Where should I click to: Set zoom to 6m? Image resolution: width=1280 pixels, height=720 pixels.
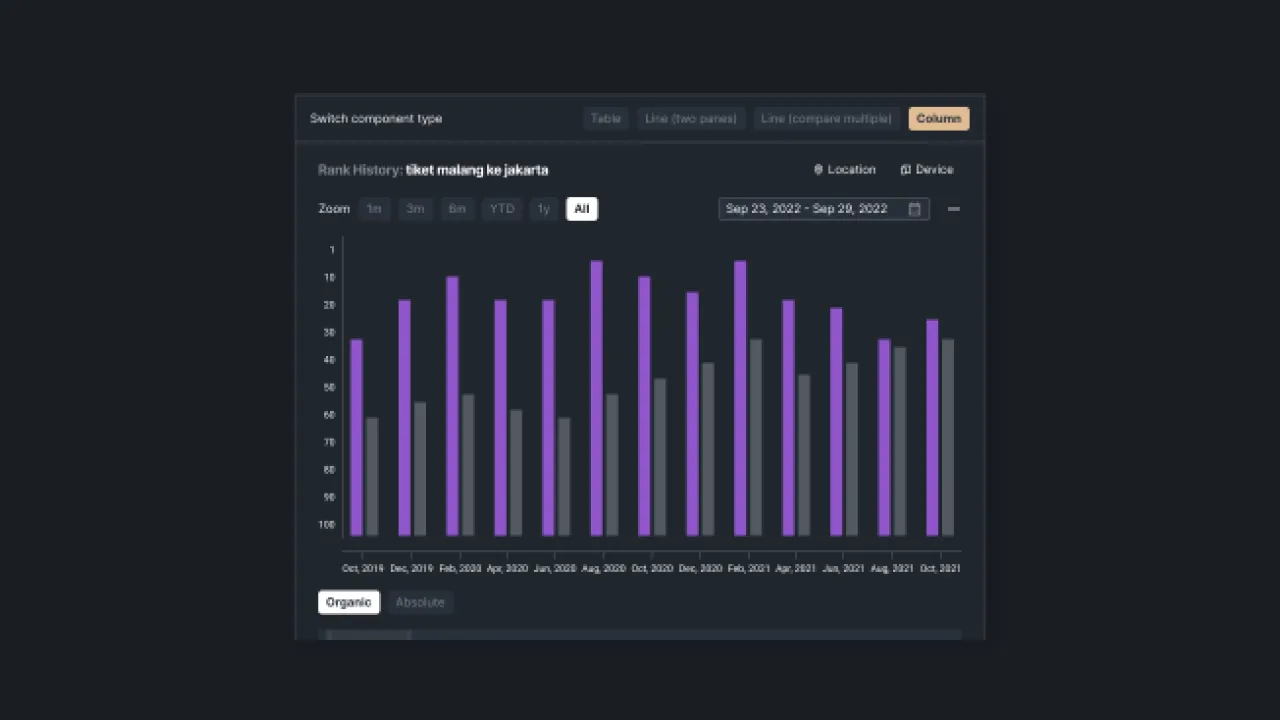[457, 209]
